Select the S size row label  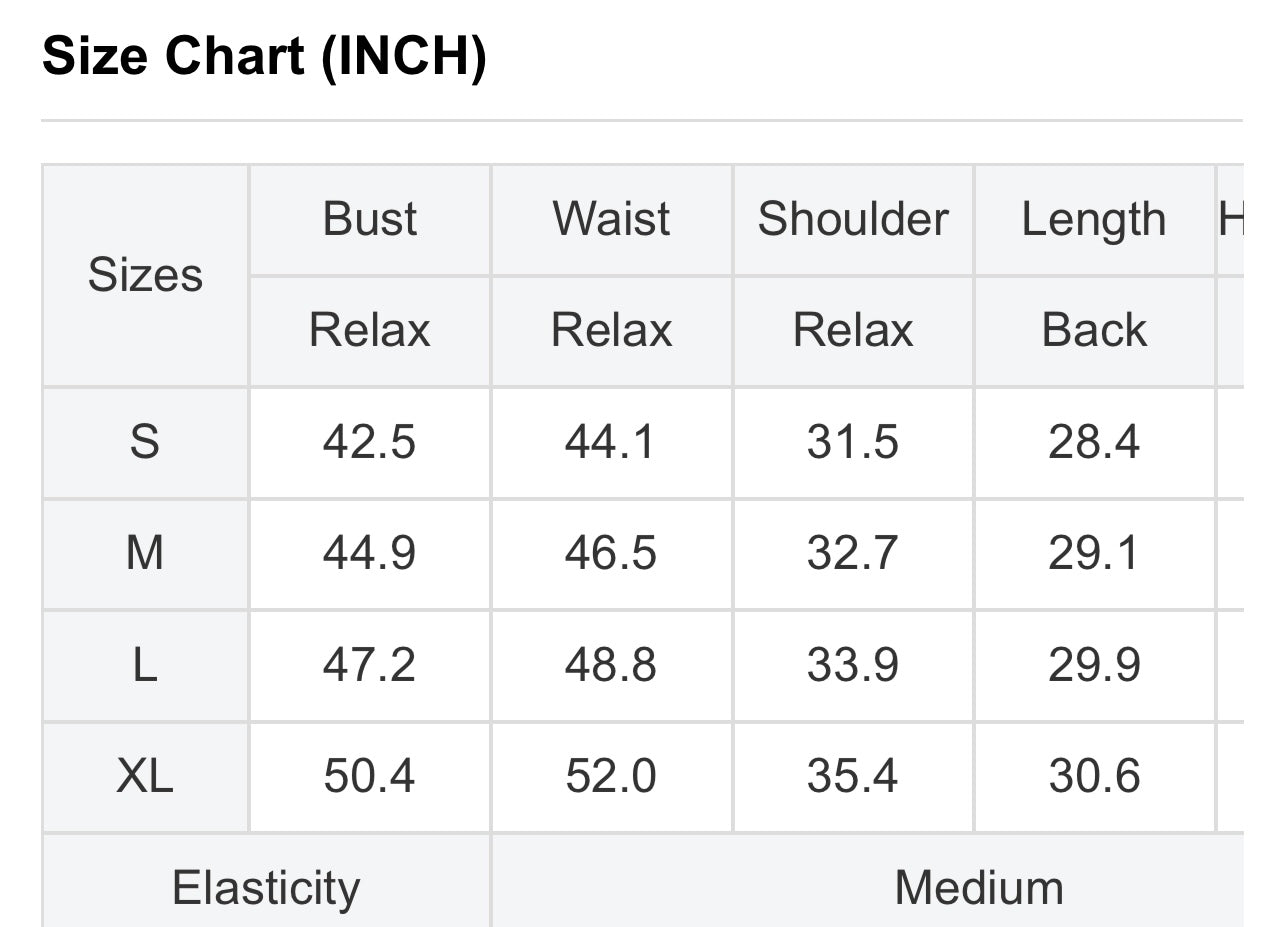(x=145, y=441)
